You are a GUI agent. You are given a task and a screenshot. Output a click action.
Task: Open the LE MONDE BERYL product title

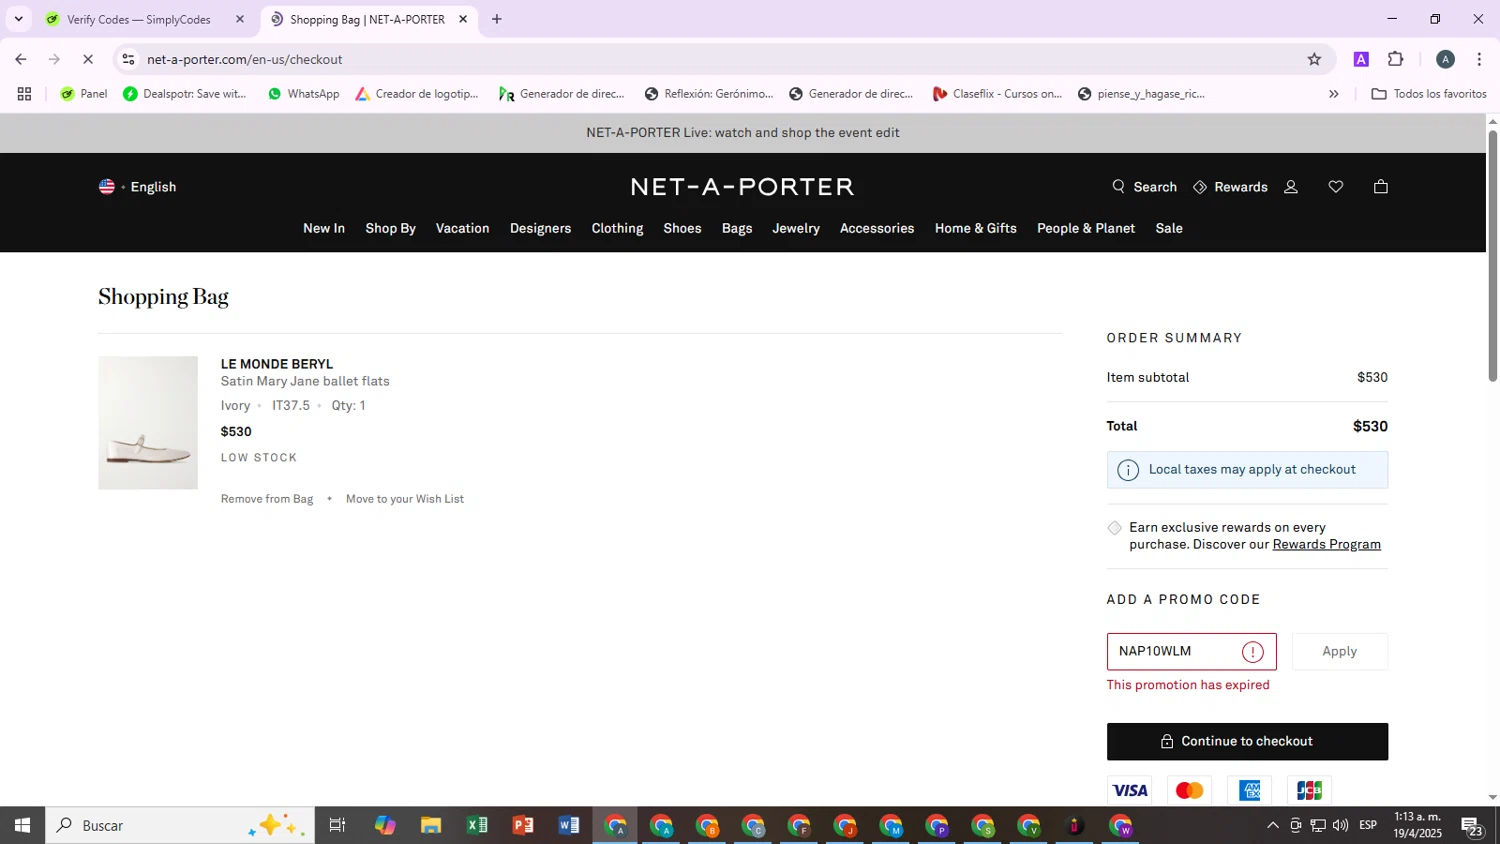pos(277,364)
